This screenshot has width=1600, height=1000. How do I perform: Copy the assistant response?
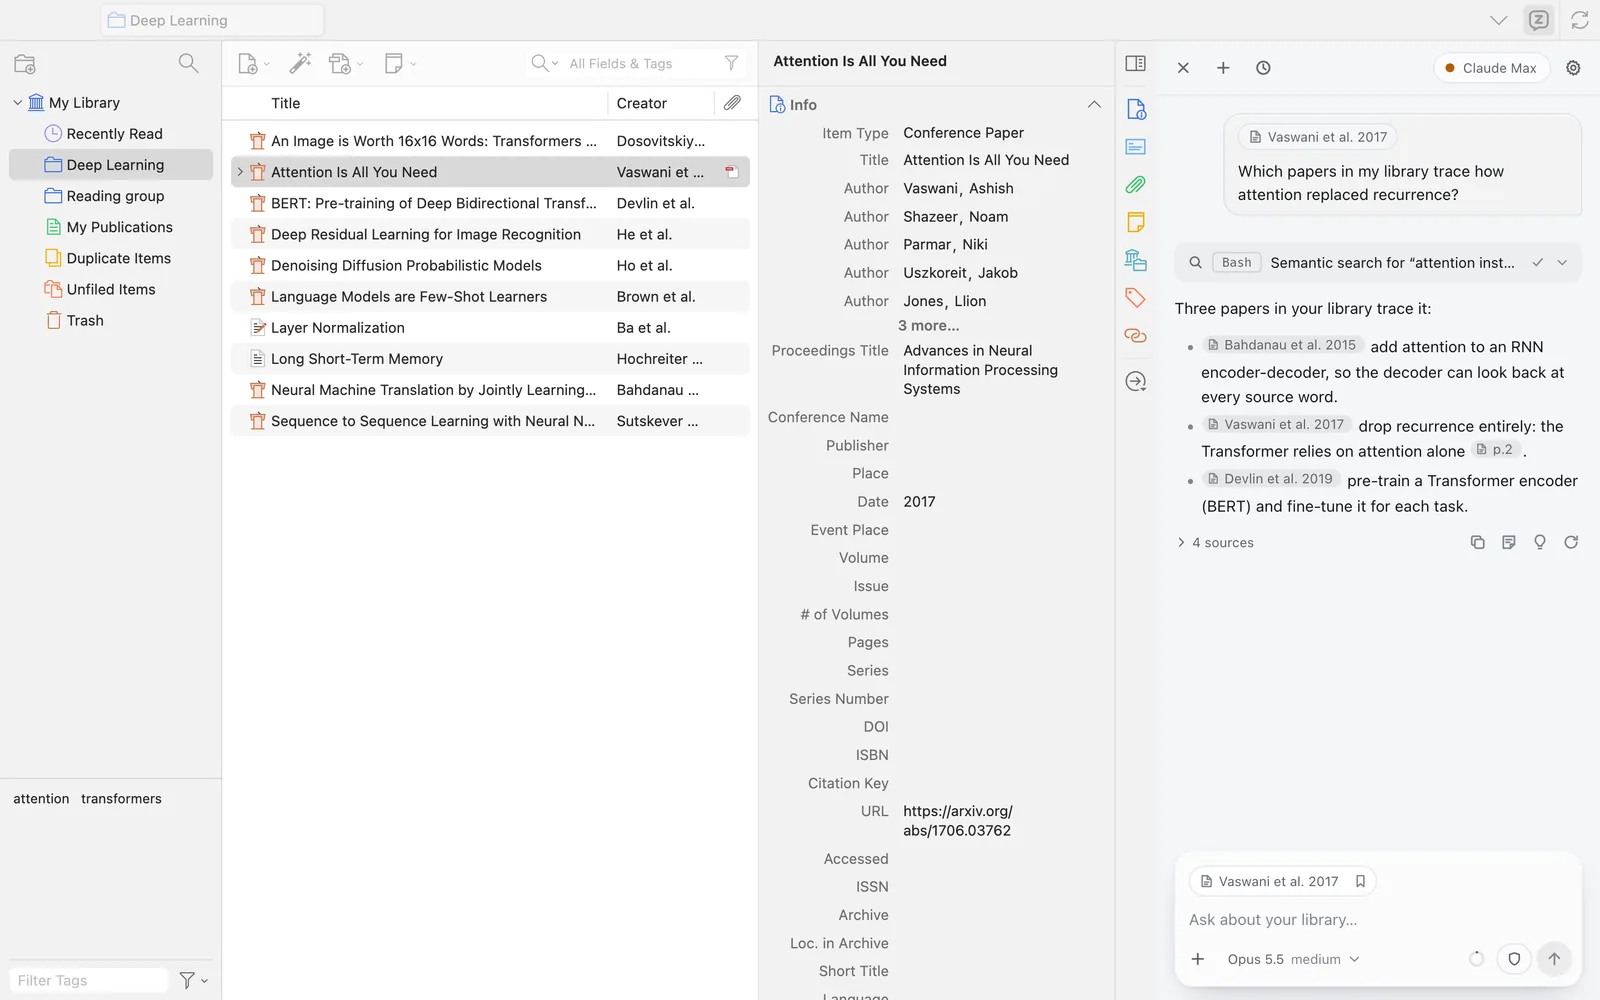click(1477, 542)
